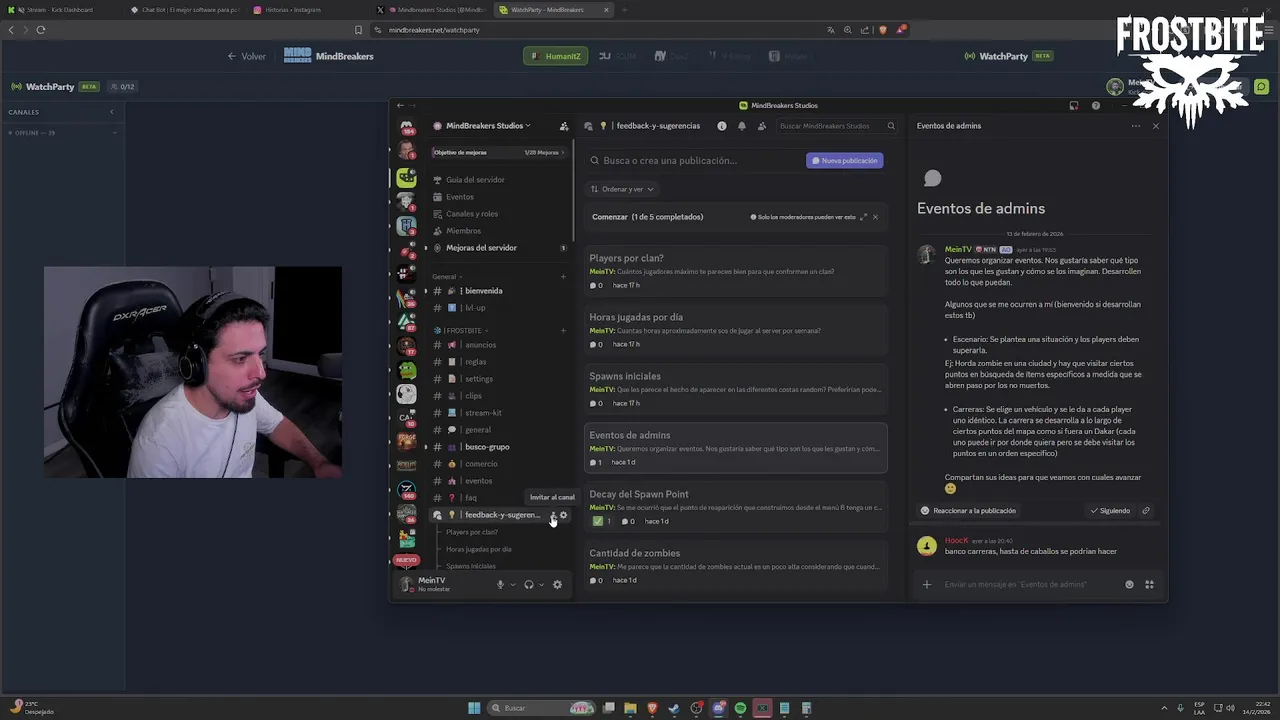Click the notification bell in channel header
This screenshot has width=1280, height=720.
pyautogui.click(x=741, y=126)
